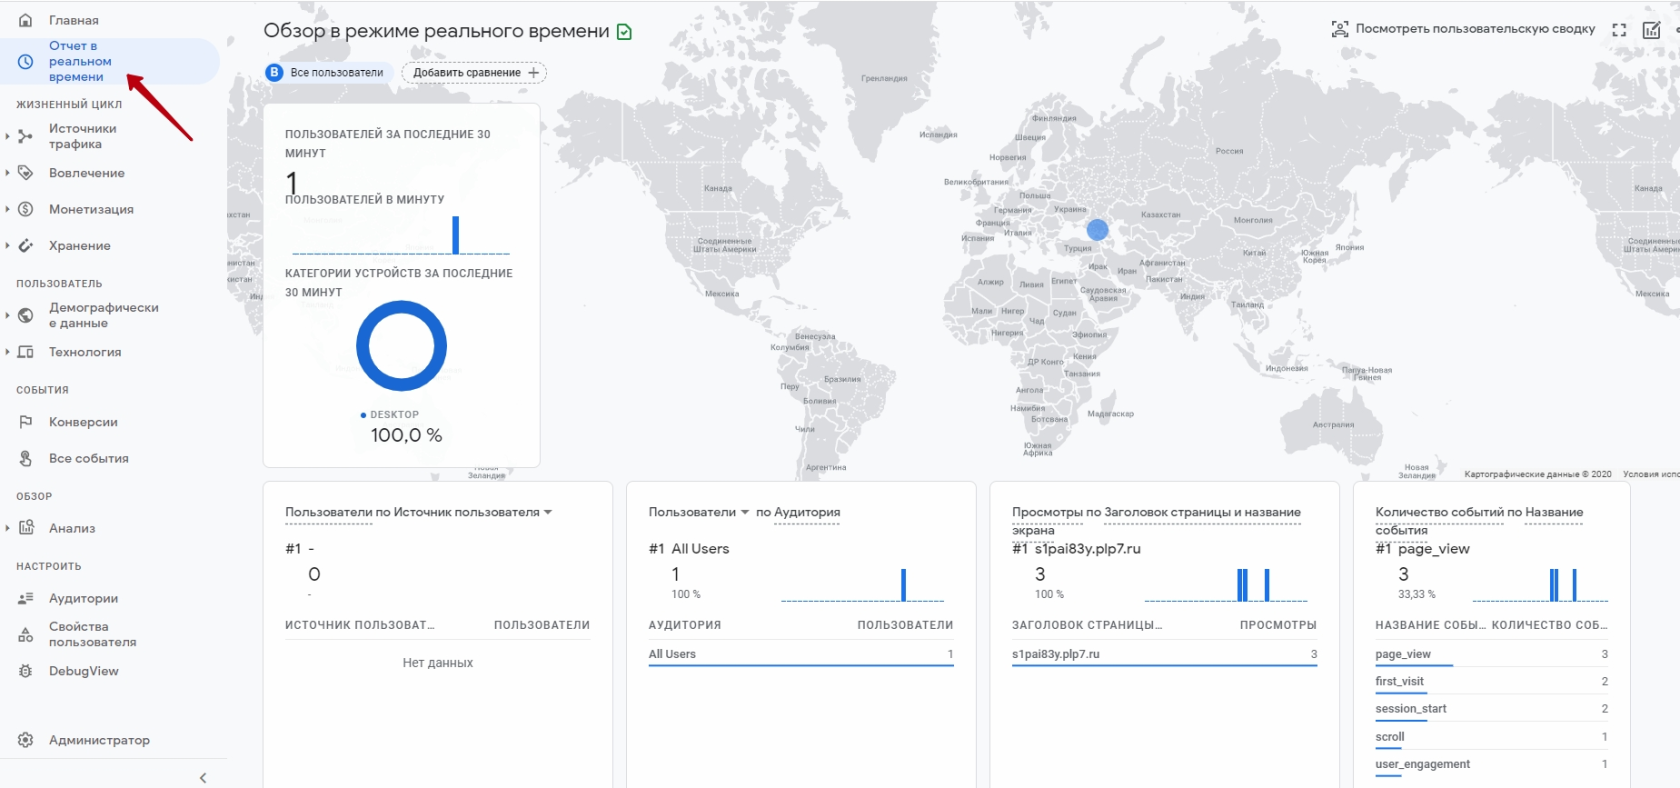Expand the Вовлечение section arrow

pos(7,173)
